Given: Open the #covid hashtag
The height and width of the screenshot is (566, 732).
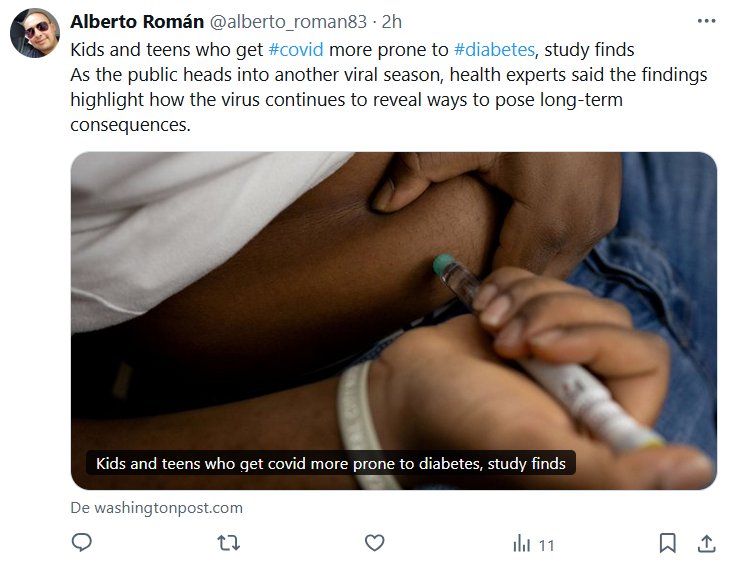Looking at the screenshot, I should click(296, 50).
